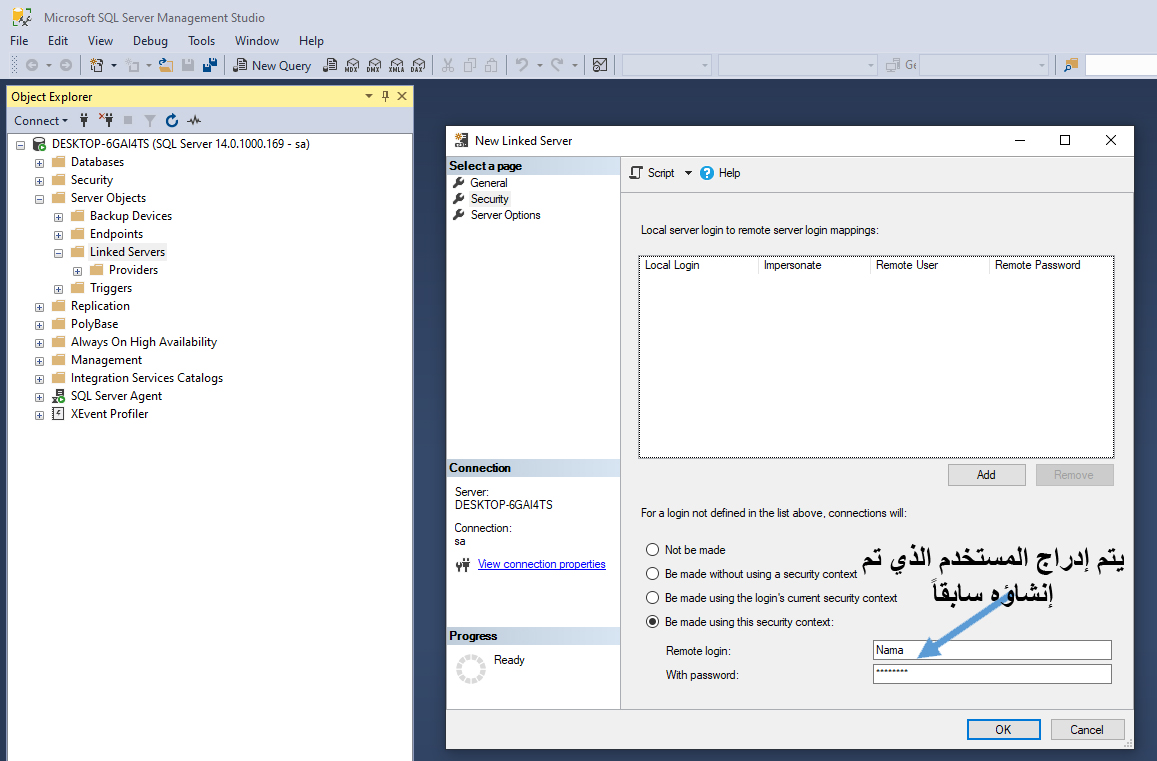Click the Database Engine Query icon
Image resolution: width=1157 pixels, height=761 pixels.
(331, 66)
